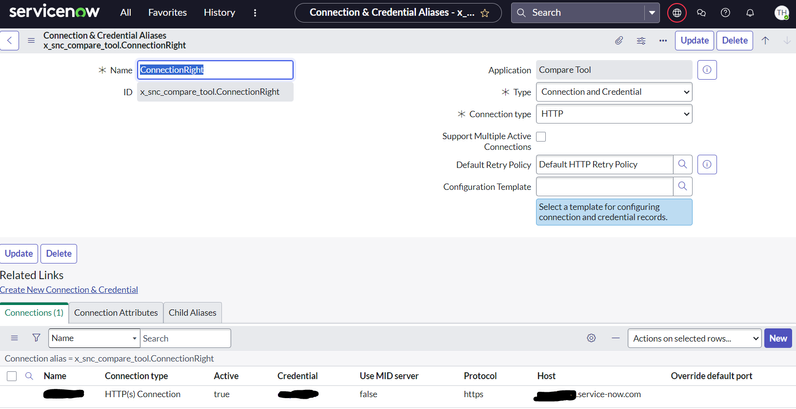Toggle column search magnifier icon
Image resolution: width=796 pixels, height=409 pixels.
pos(29,376)
